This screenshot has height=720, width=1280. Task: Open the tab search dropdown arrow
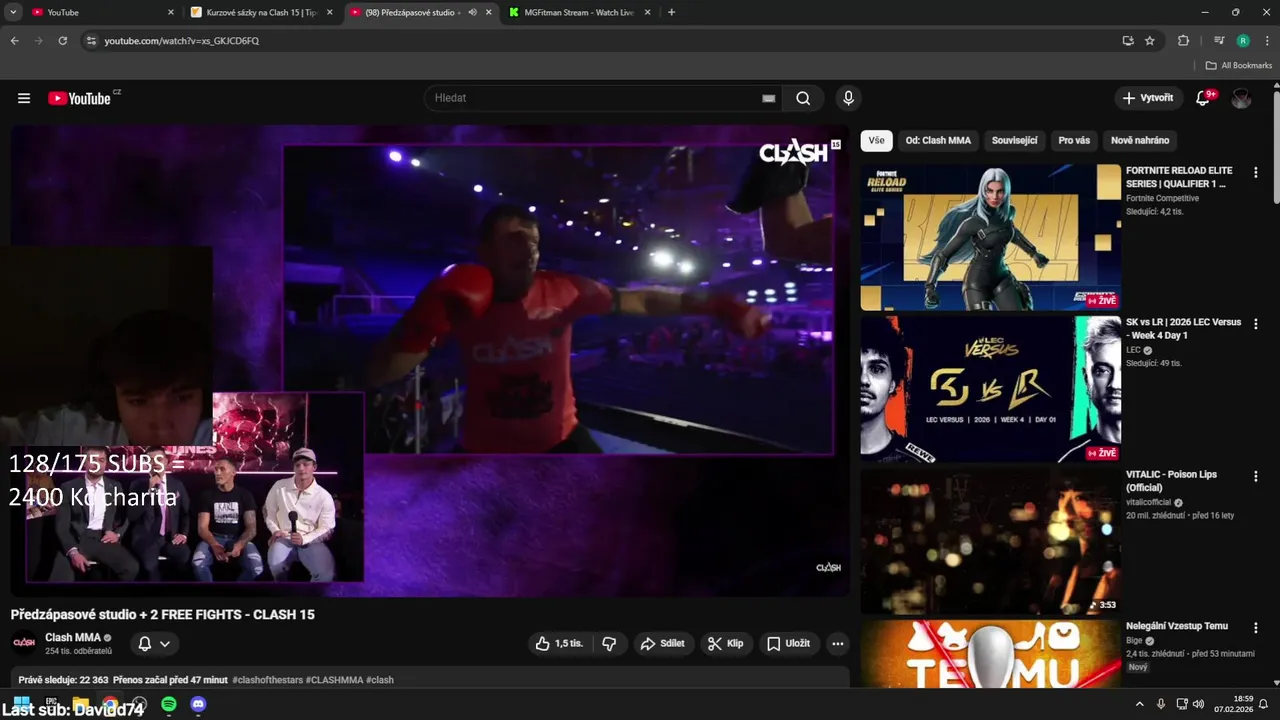pos(13,12)
